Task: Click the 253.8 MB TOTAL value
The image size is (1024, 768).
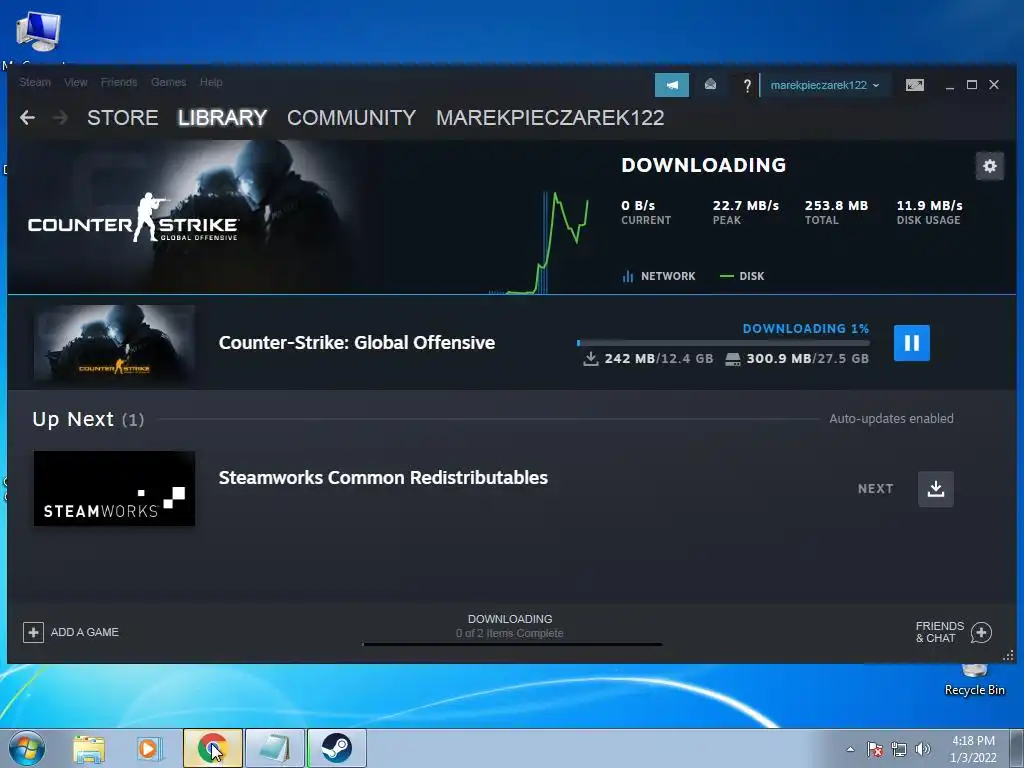Action: (837, 206)
